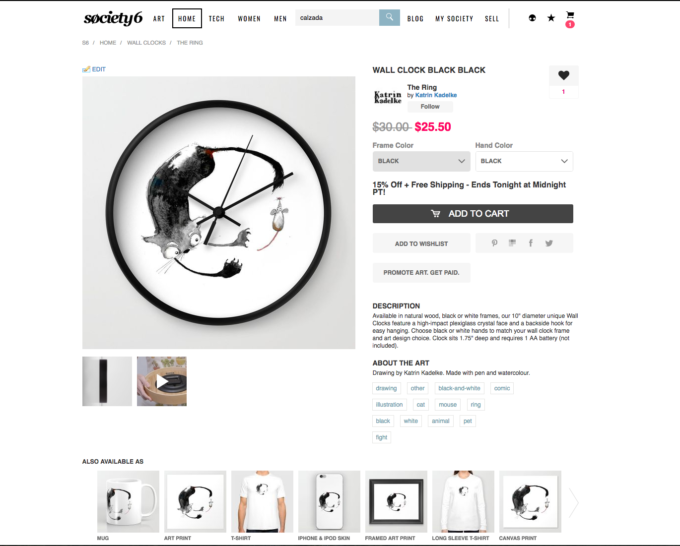Click the search input field

[x=337, y=18]
